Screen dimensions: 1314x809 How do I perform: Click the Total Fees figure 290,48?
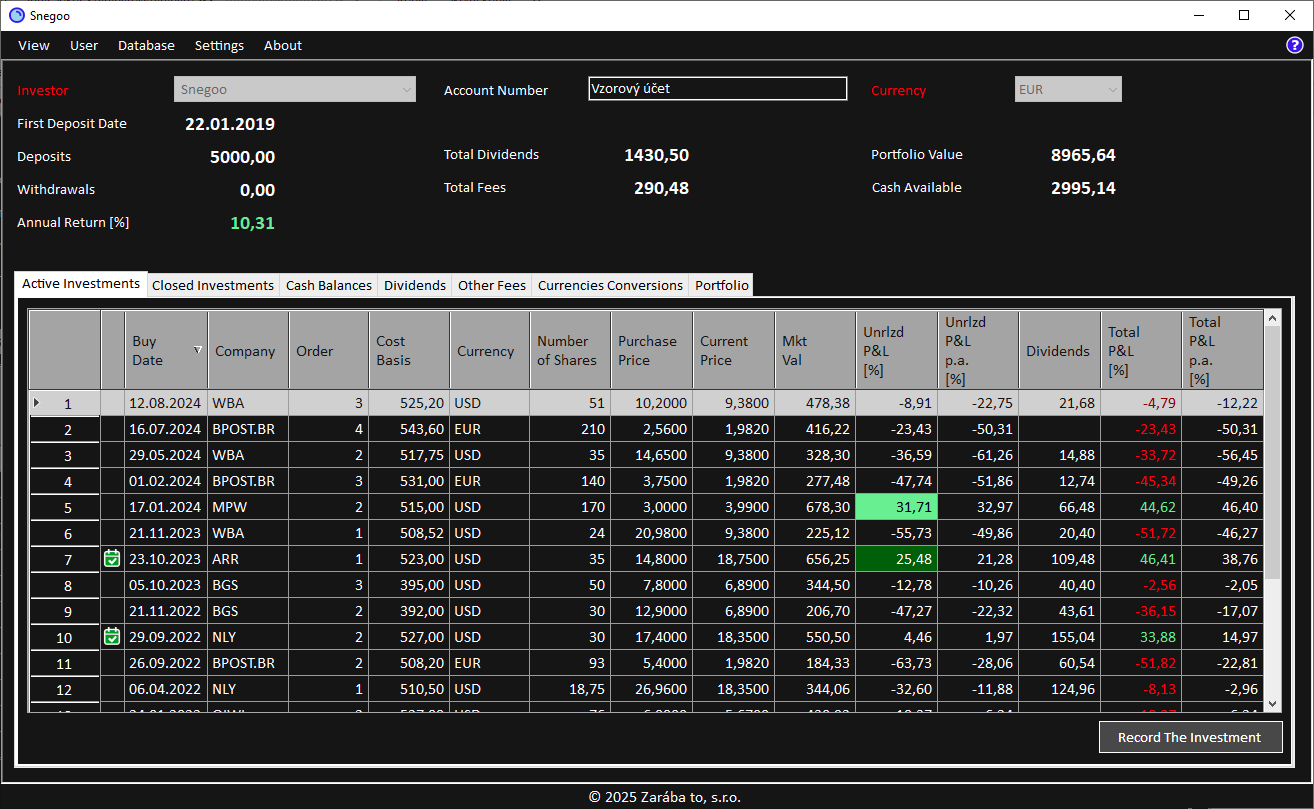[x=661, y=188]
